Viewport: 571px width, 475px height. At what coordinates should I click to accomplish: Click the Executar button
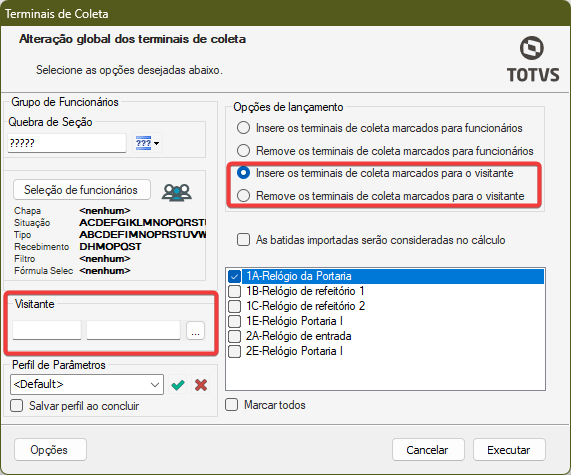(x=509, y=450)
